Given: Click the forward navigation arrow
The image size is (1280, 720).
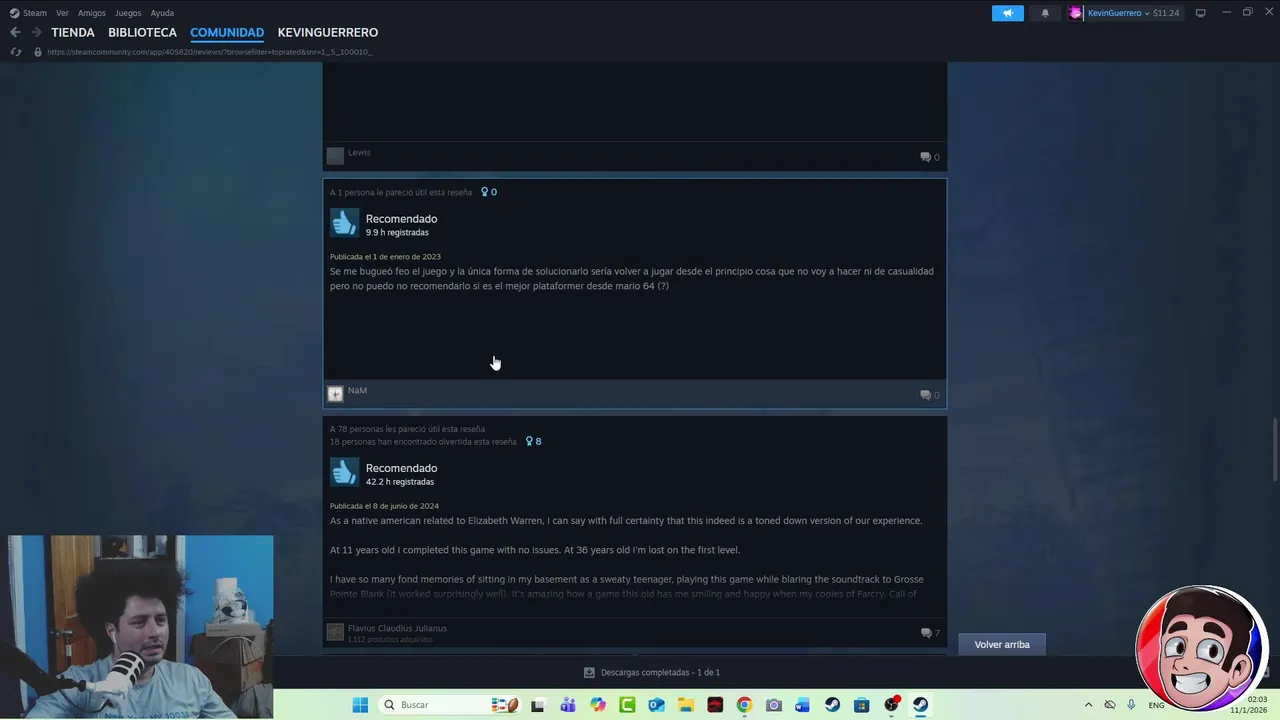Looking at the screenshot, I should click(x=37, y=32).
